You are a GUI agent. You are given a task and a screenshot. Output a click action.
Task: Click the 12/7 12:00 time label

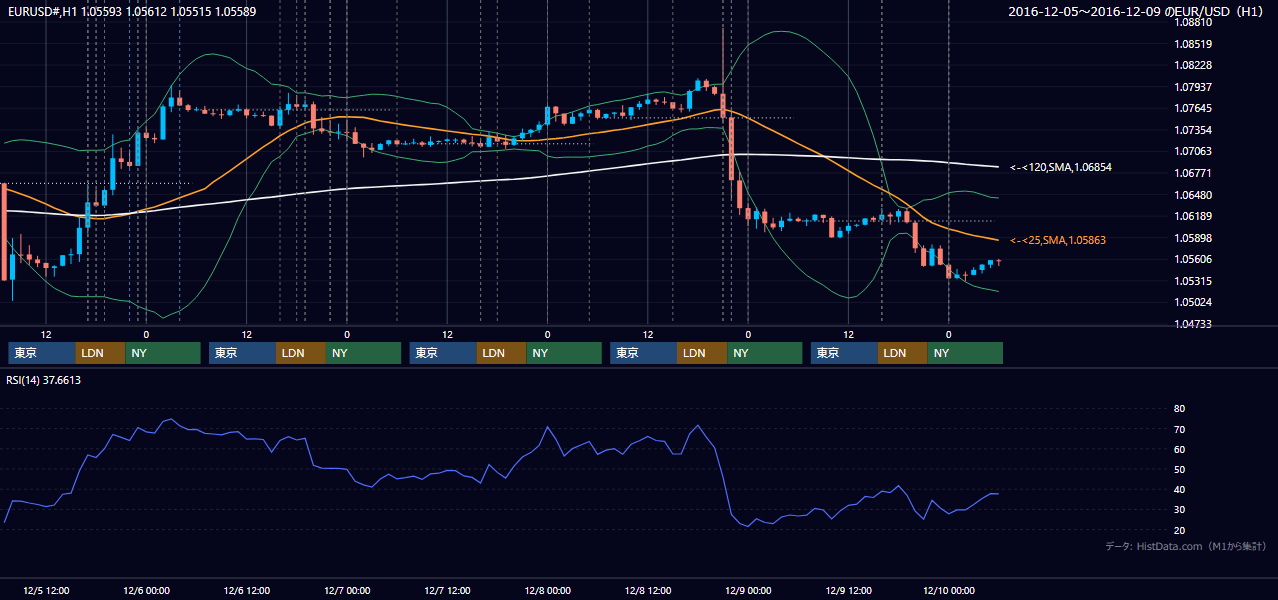point(447,590)
